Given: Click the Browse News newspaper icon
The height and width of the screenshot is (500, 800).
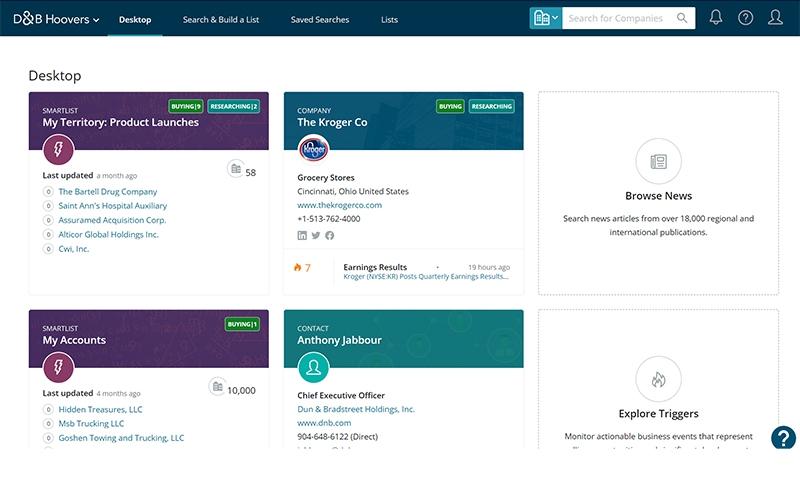Looking at the screenshot, I should (x=658, y=161).
